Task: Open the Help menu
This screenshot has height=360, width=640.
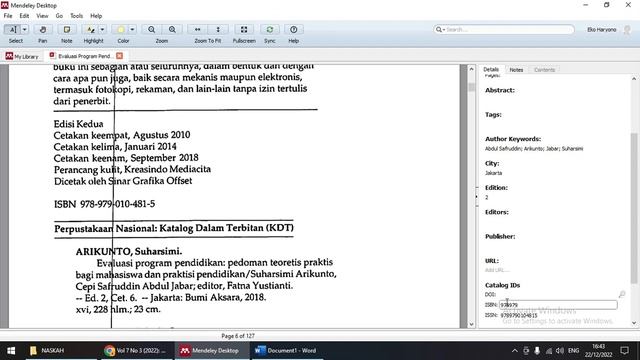Action: (x=96, y=16)
